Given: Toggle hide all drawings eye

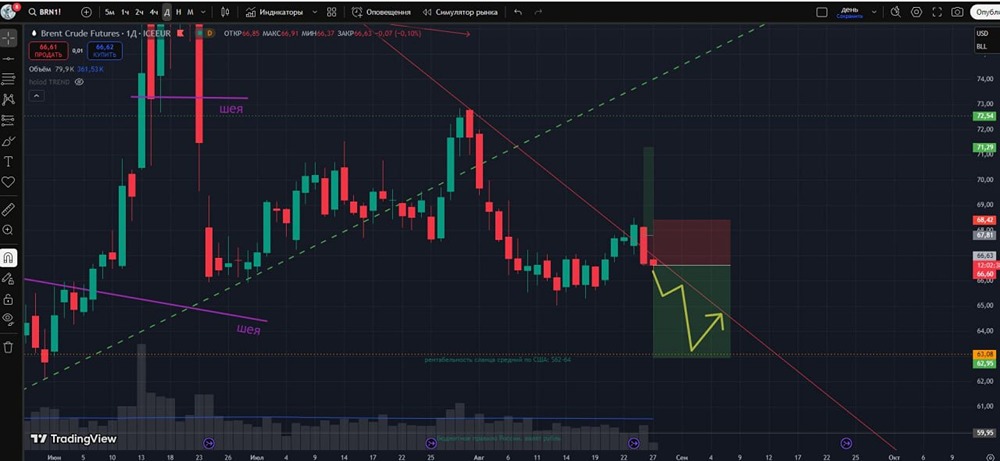Looking at the screenshot, I should pyautogui.click(x=8, y=319).
